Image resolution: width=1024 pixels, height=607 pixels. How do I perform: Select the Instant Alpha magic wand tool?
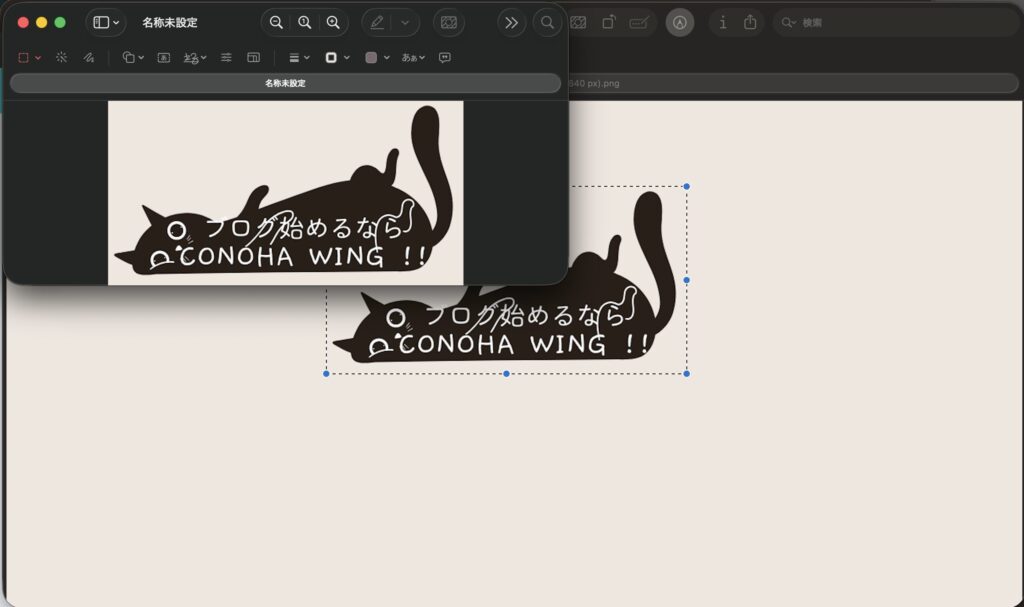(61, 58)
